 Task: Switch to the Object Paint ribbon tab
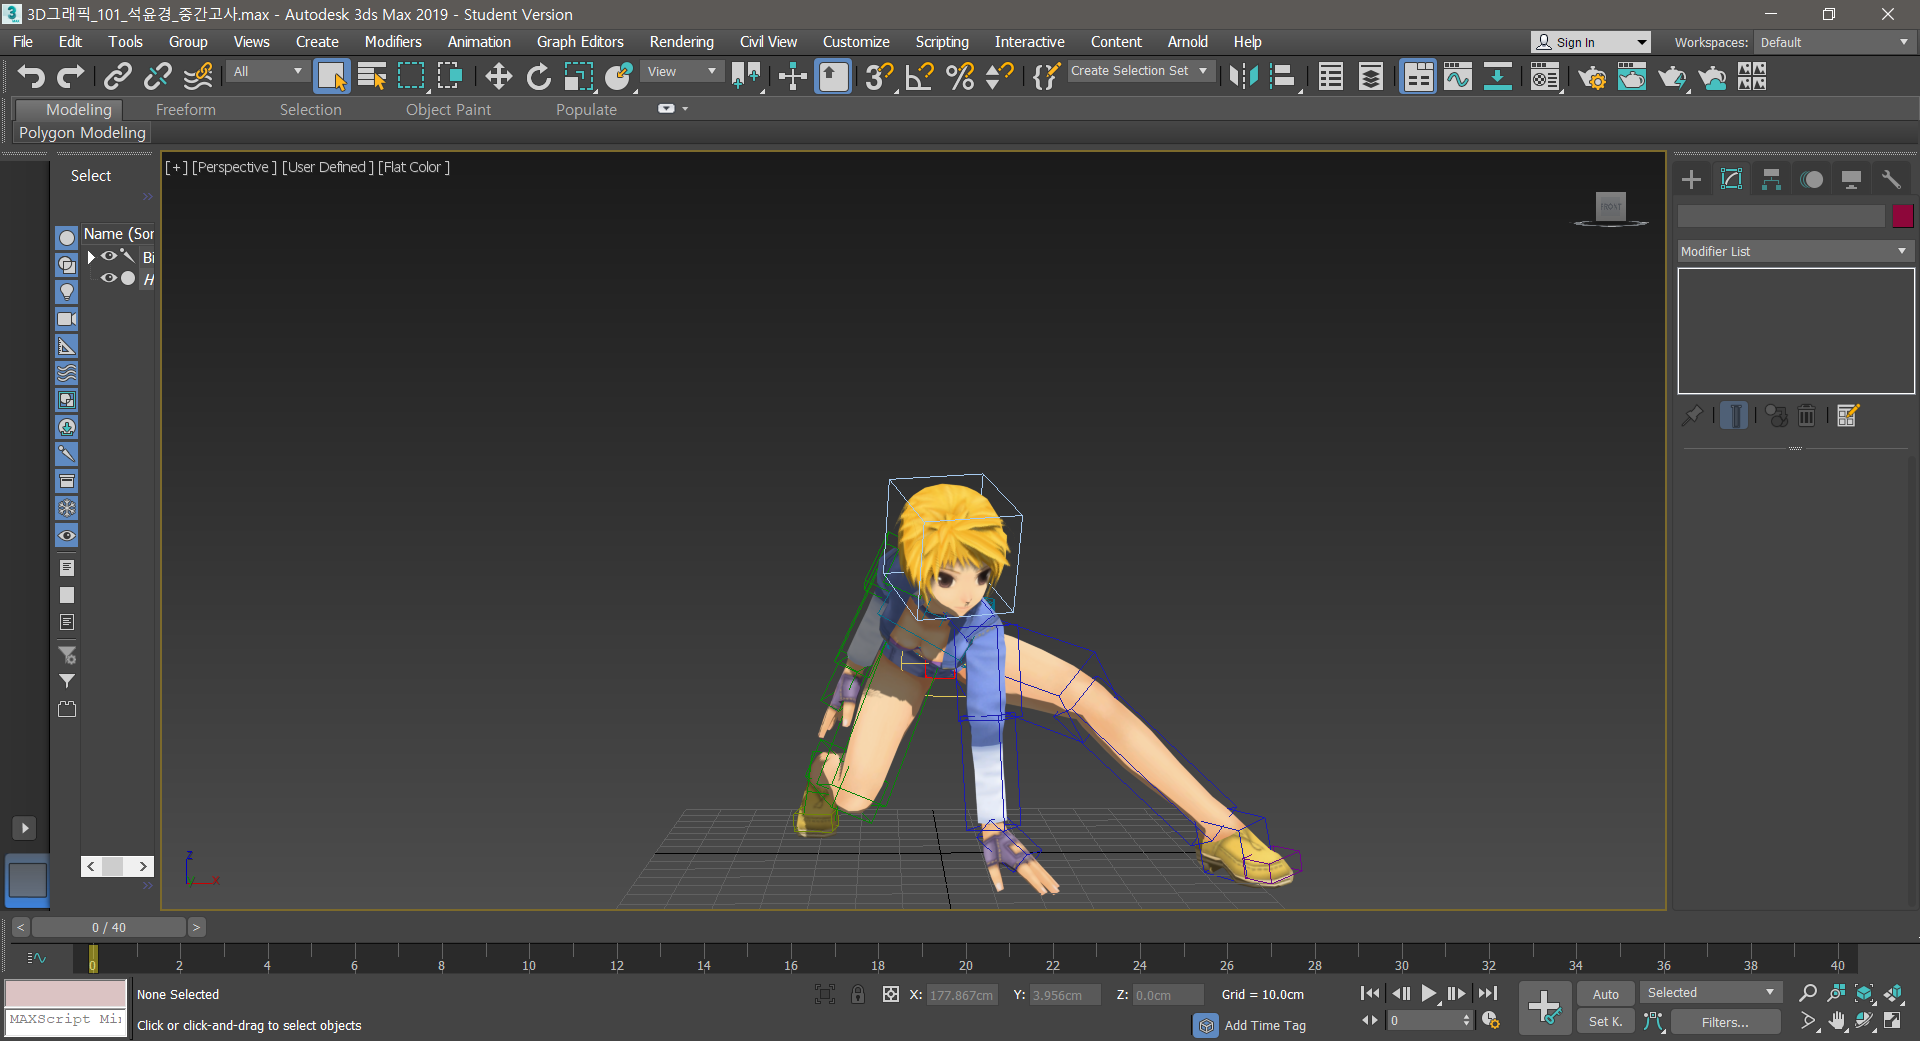tap(448, 110)
